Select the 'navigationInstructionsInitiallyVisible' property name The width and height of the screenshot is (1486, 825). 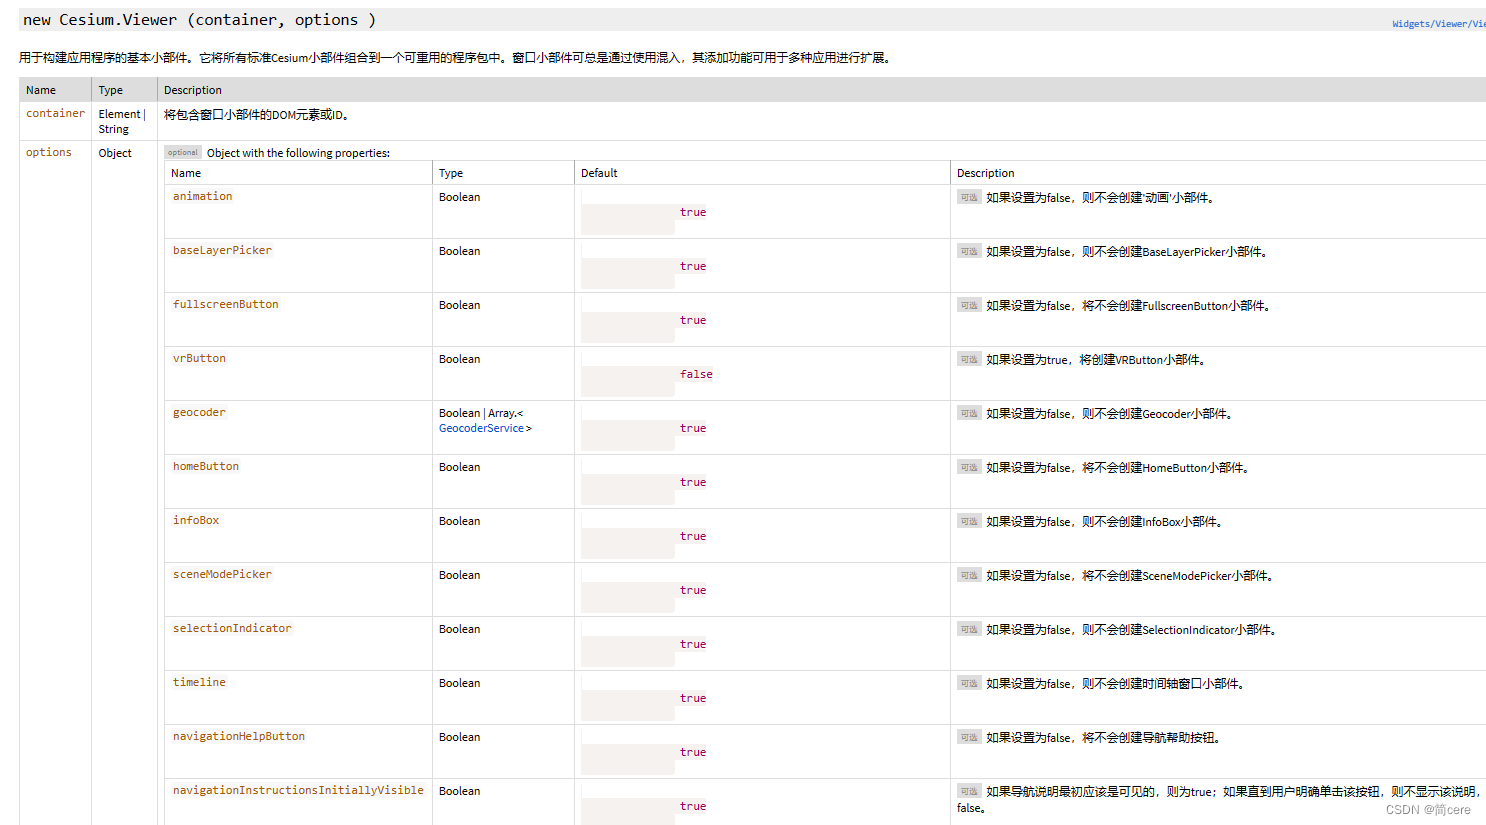tap(298, 790)
